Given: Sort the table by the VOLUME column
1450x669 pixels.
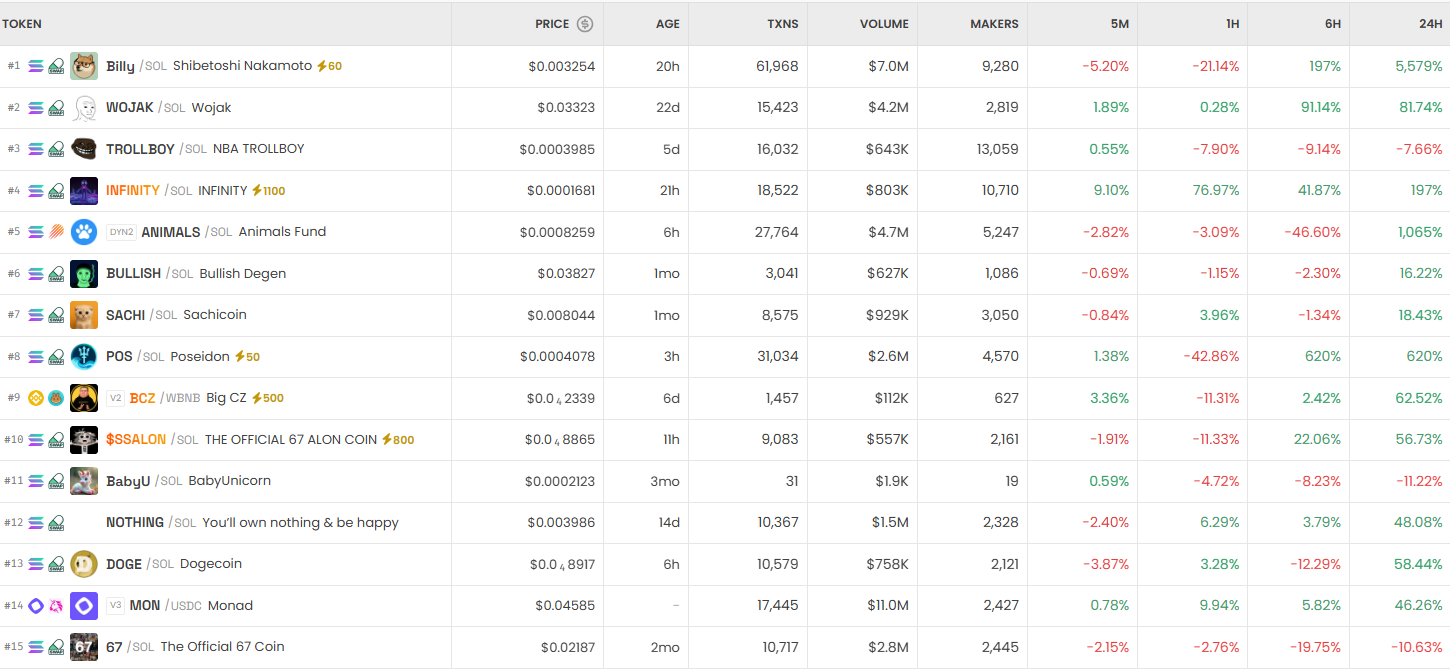Looking at the screenshot, I should point(884,24).
